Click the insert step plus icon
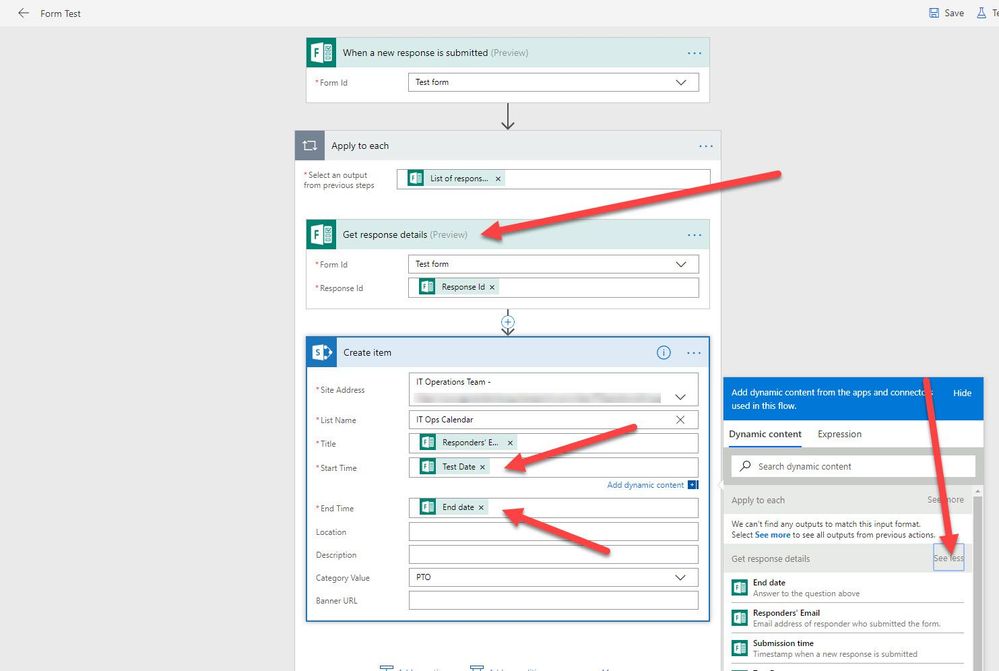The height and width of the screenshot is (671, 999). click(508, 322)
